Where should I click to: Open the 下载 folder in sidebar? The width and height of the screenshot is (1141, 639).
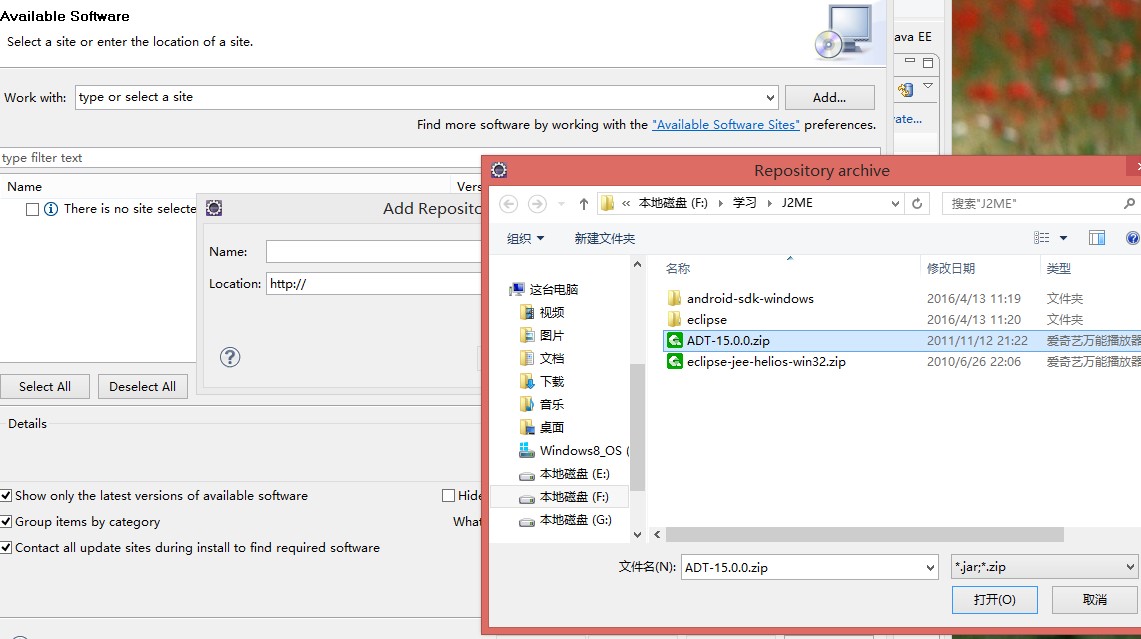pos(542,381)
